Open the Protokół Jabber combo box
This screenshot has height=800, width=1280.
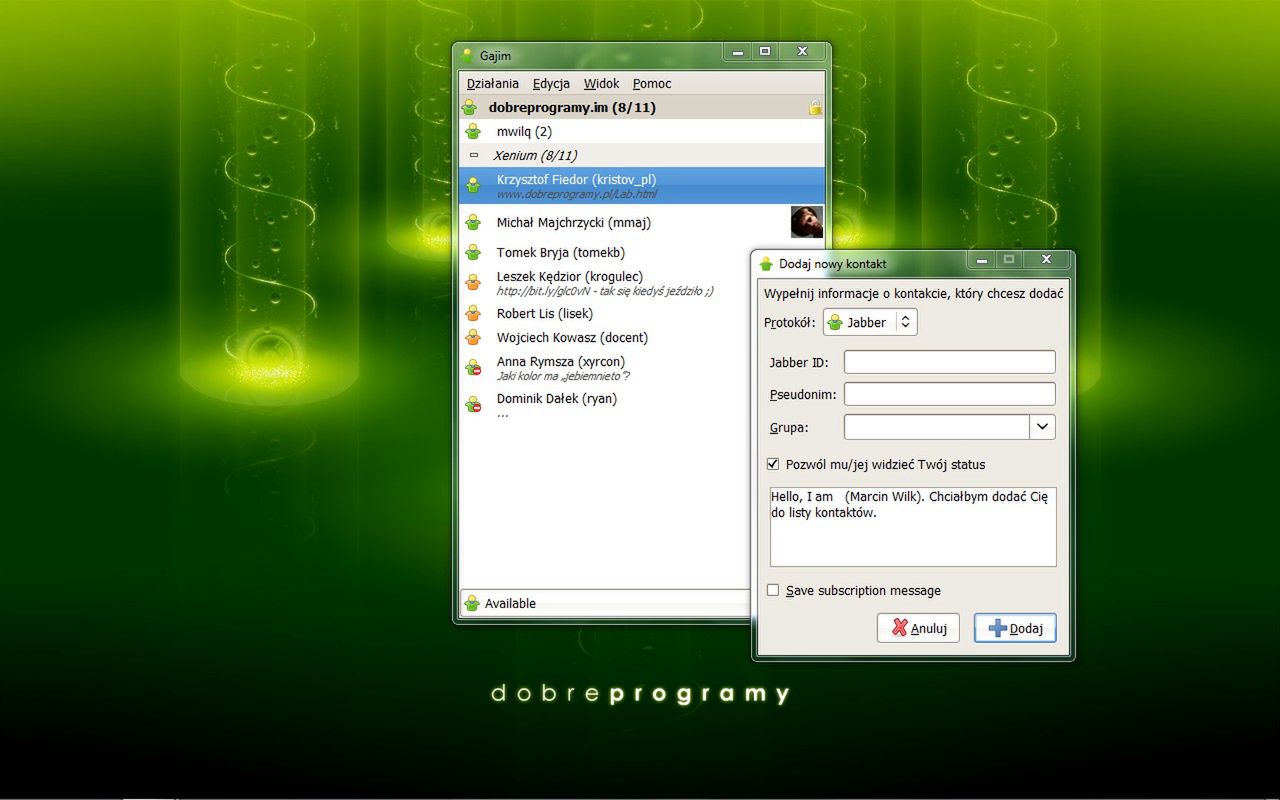(x=870, y=322)
